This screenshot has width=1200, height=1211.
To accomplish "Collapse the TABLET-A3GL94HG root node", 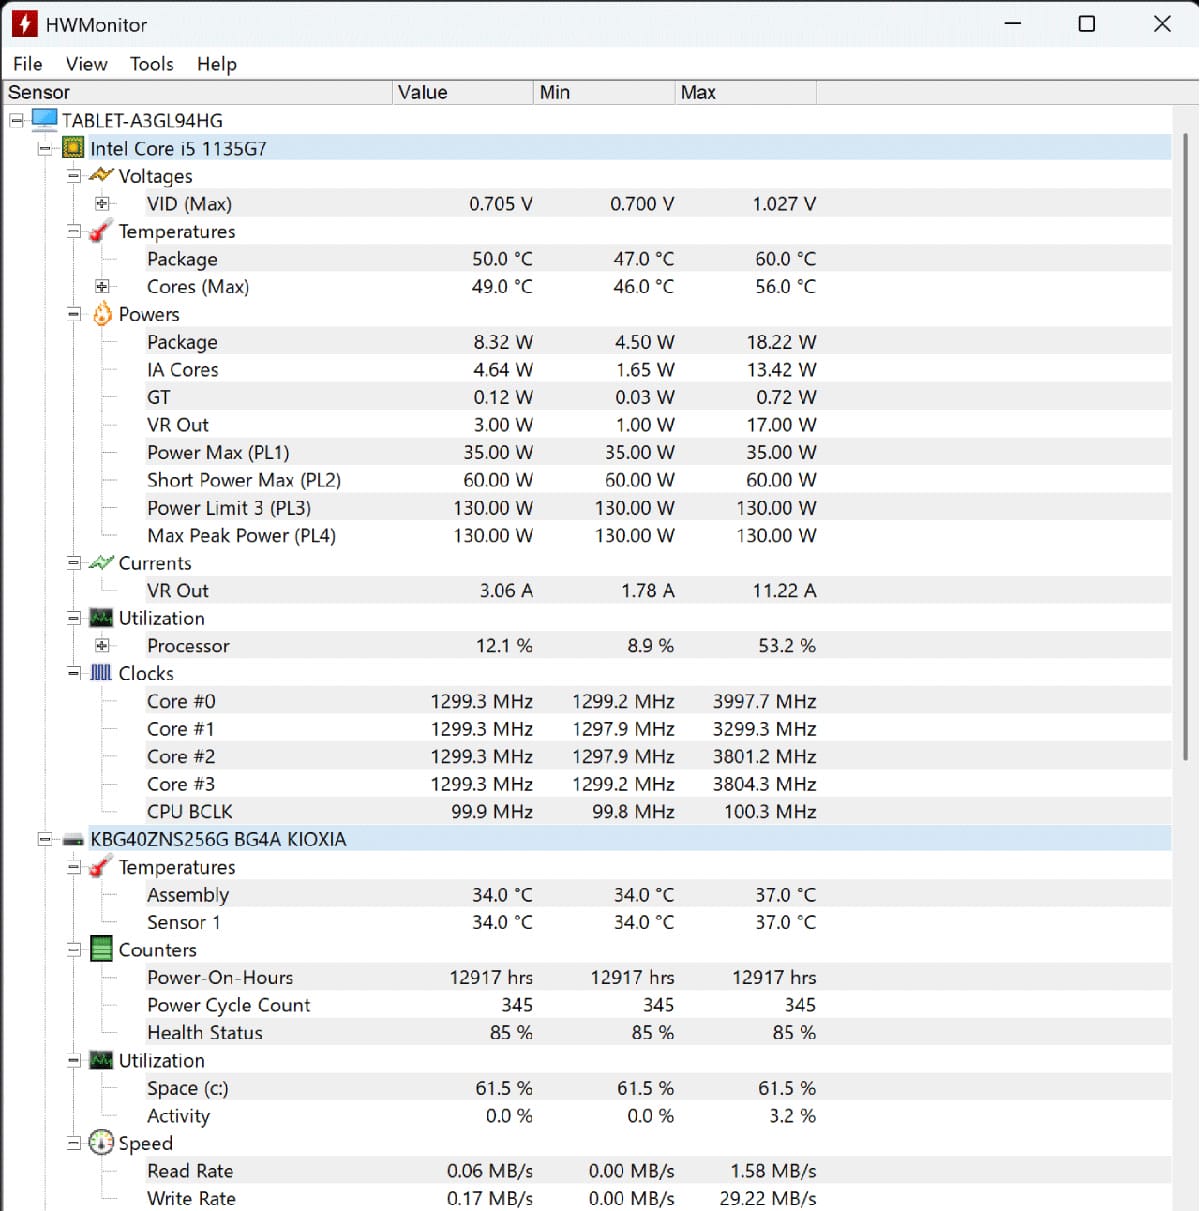I will 17,120.
